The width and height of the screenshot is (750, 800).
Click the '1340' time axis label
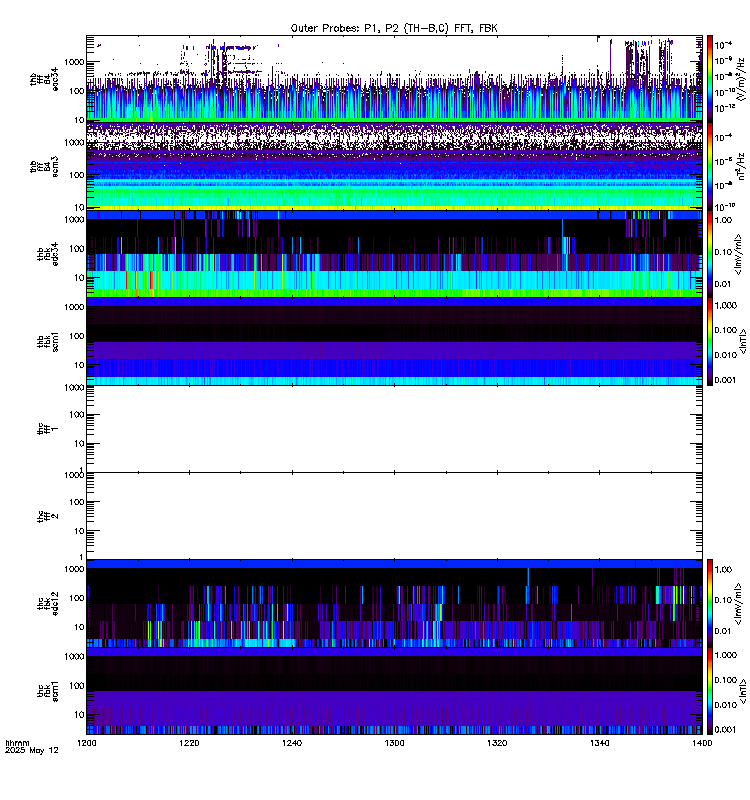(599, 743)
